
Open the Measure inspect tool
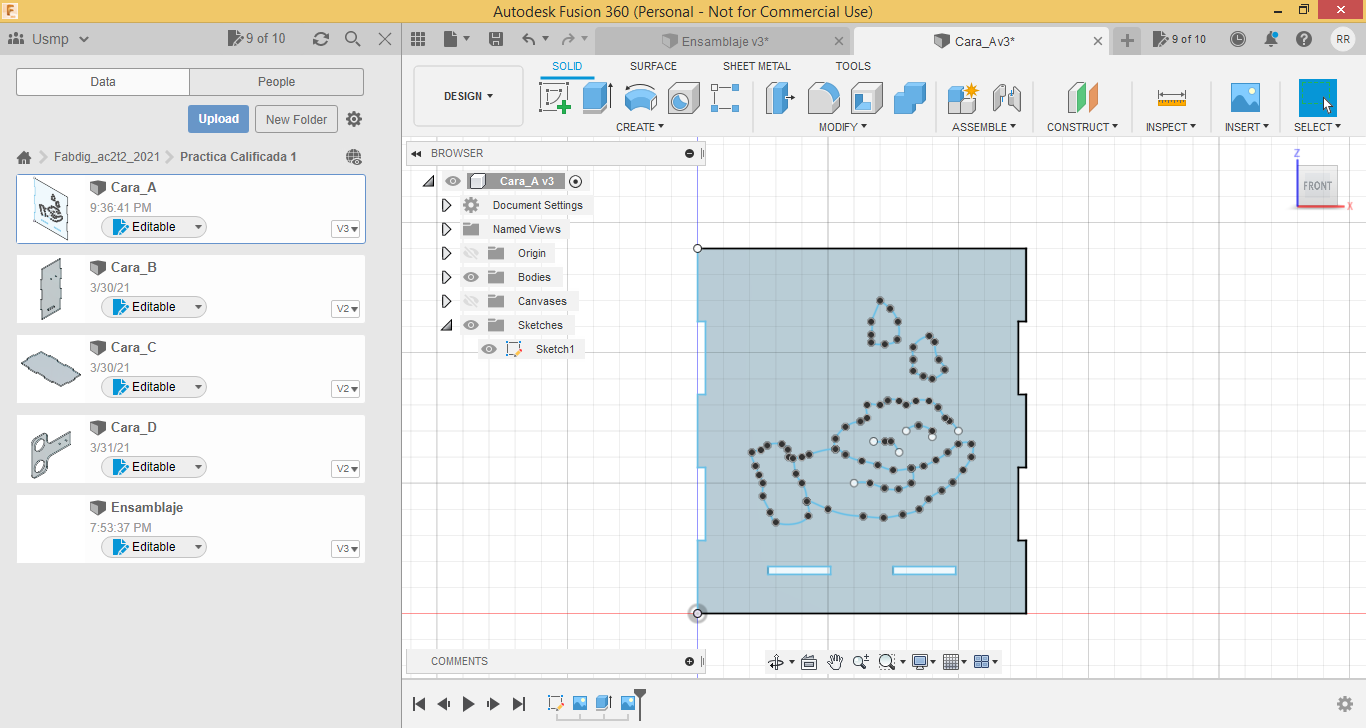[1171, 98]
